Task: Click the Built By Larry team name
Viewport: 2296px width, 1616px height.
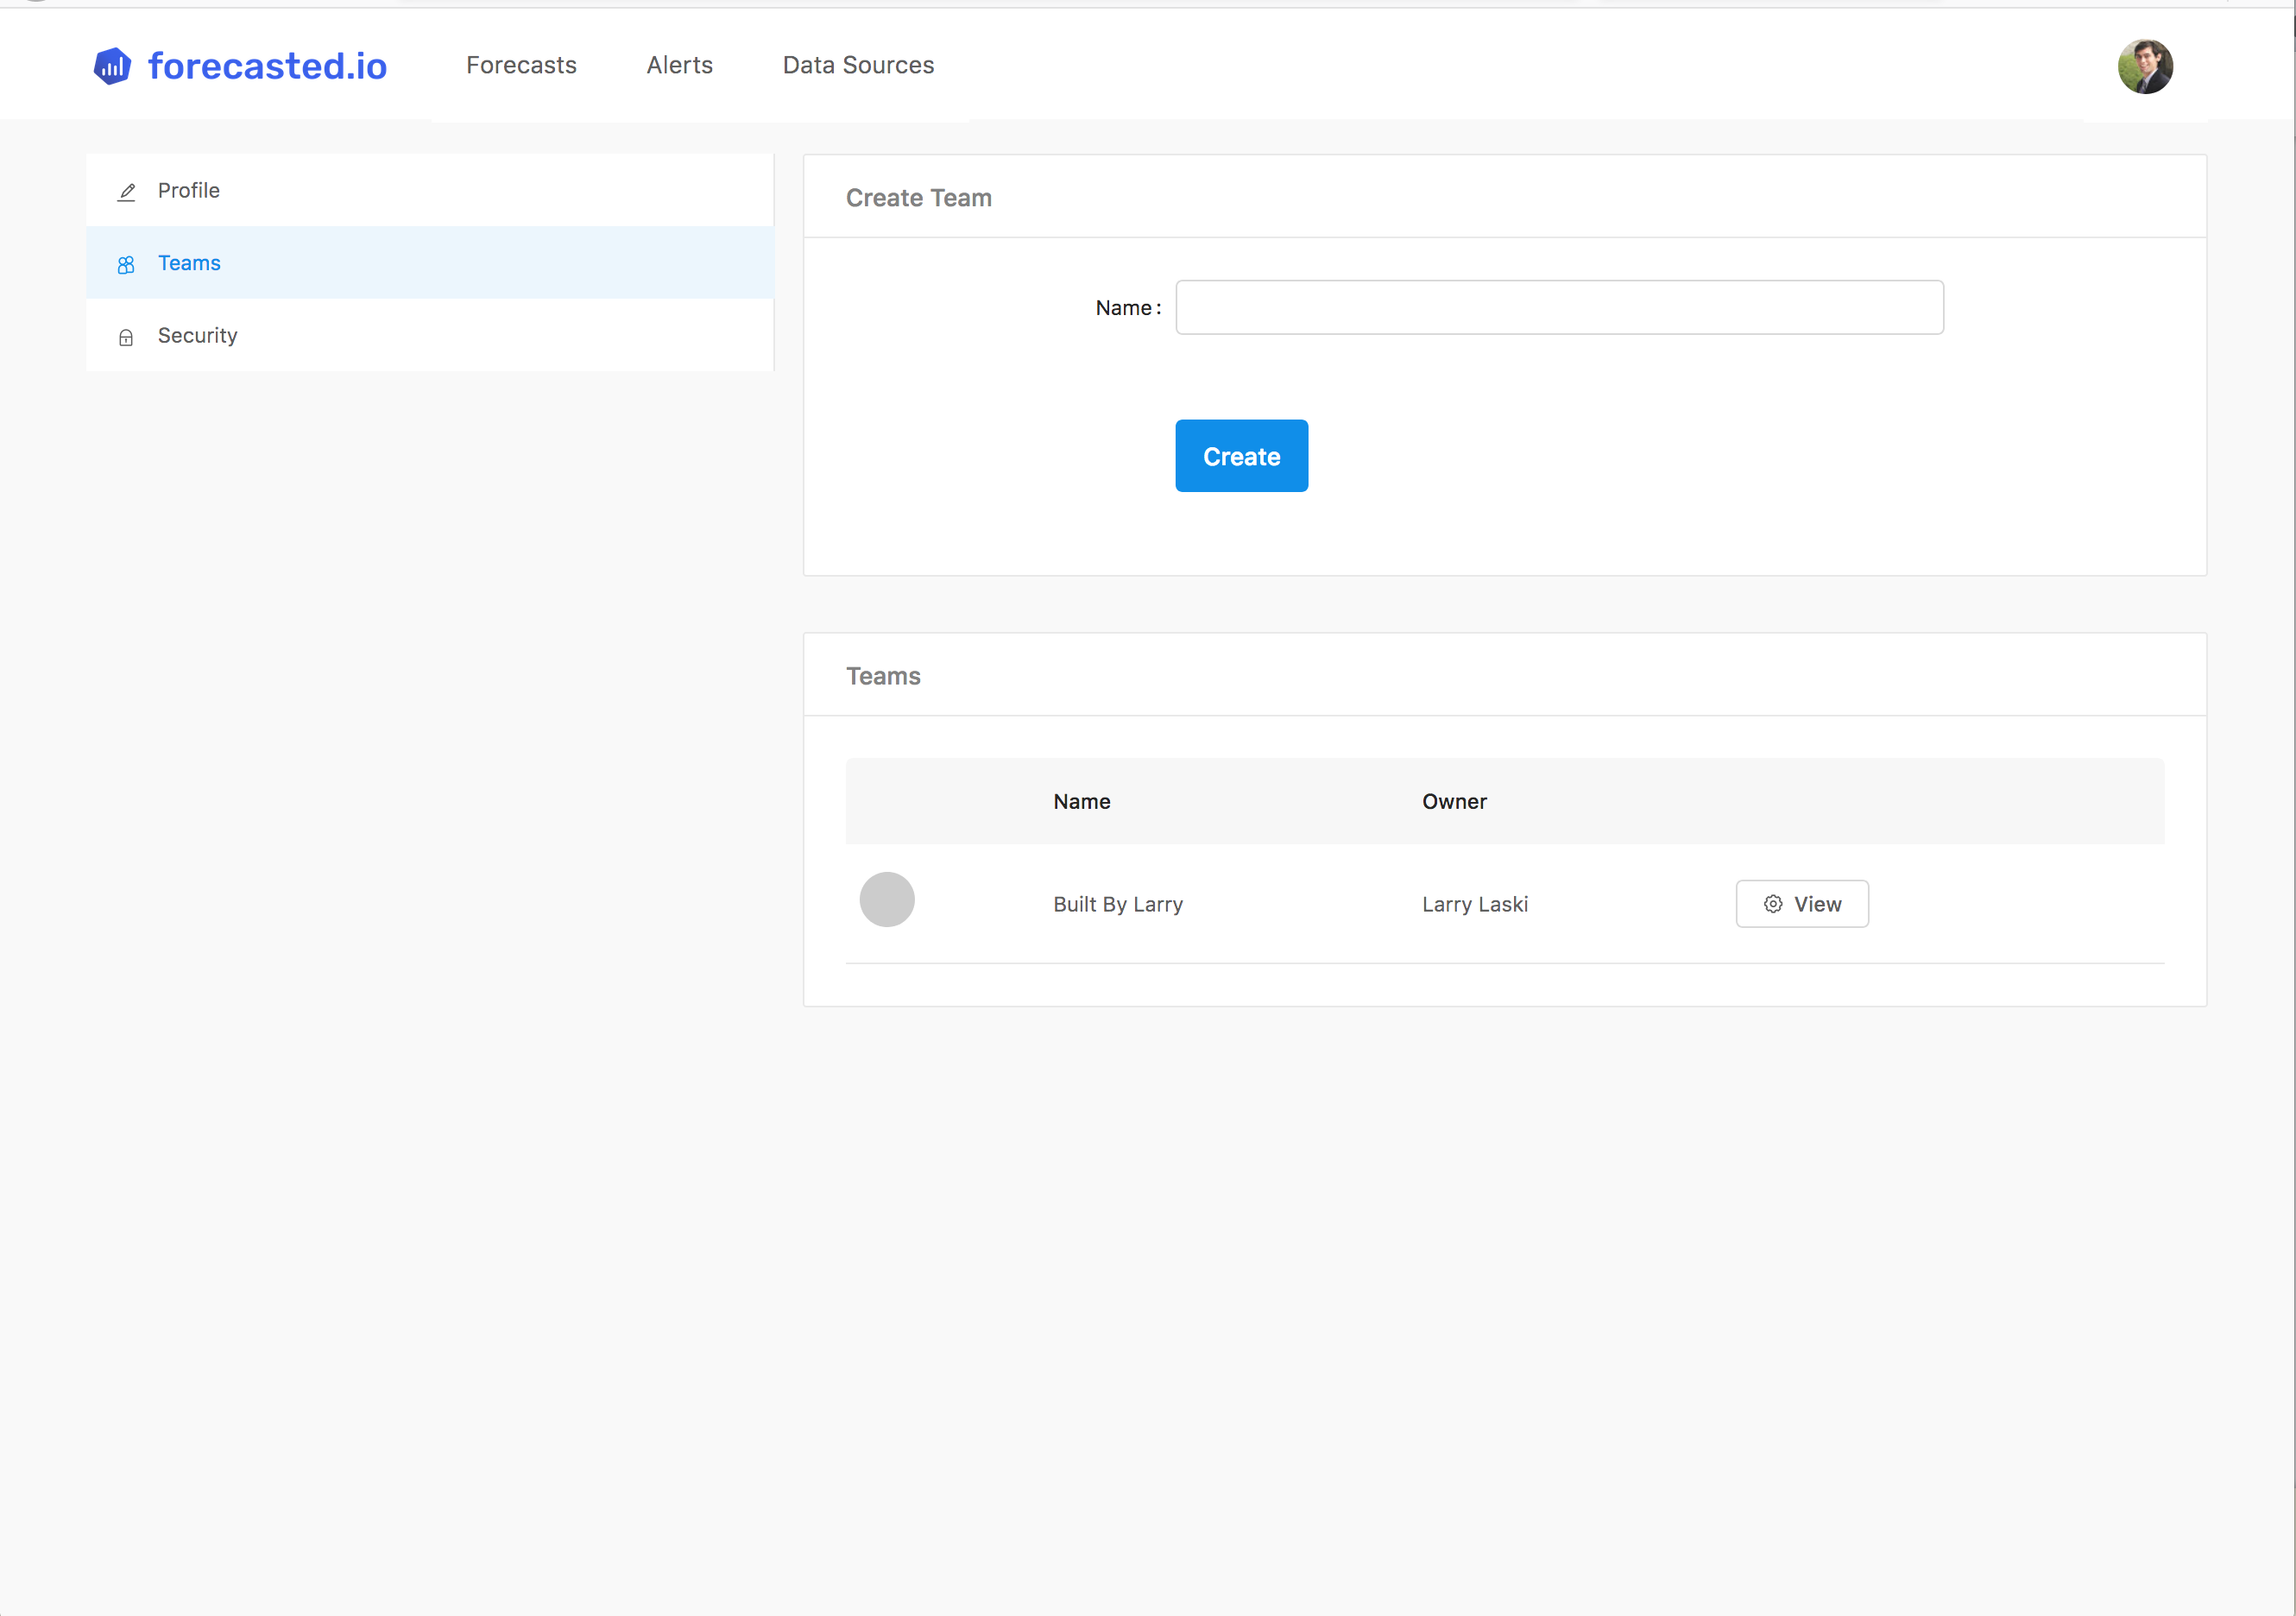Action: [1118, 904]
